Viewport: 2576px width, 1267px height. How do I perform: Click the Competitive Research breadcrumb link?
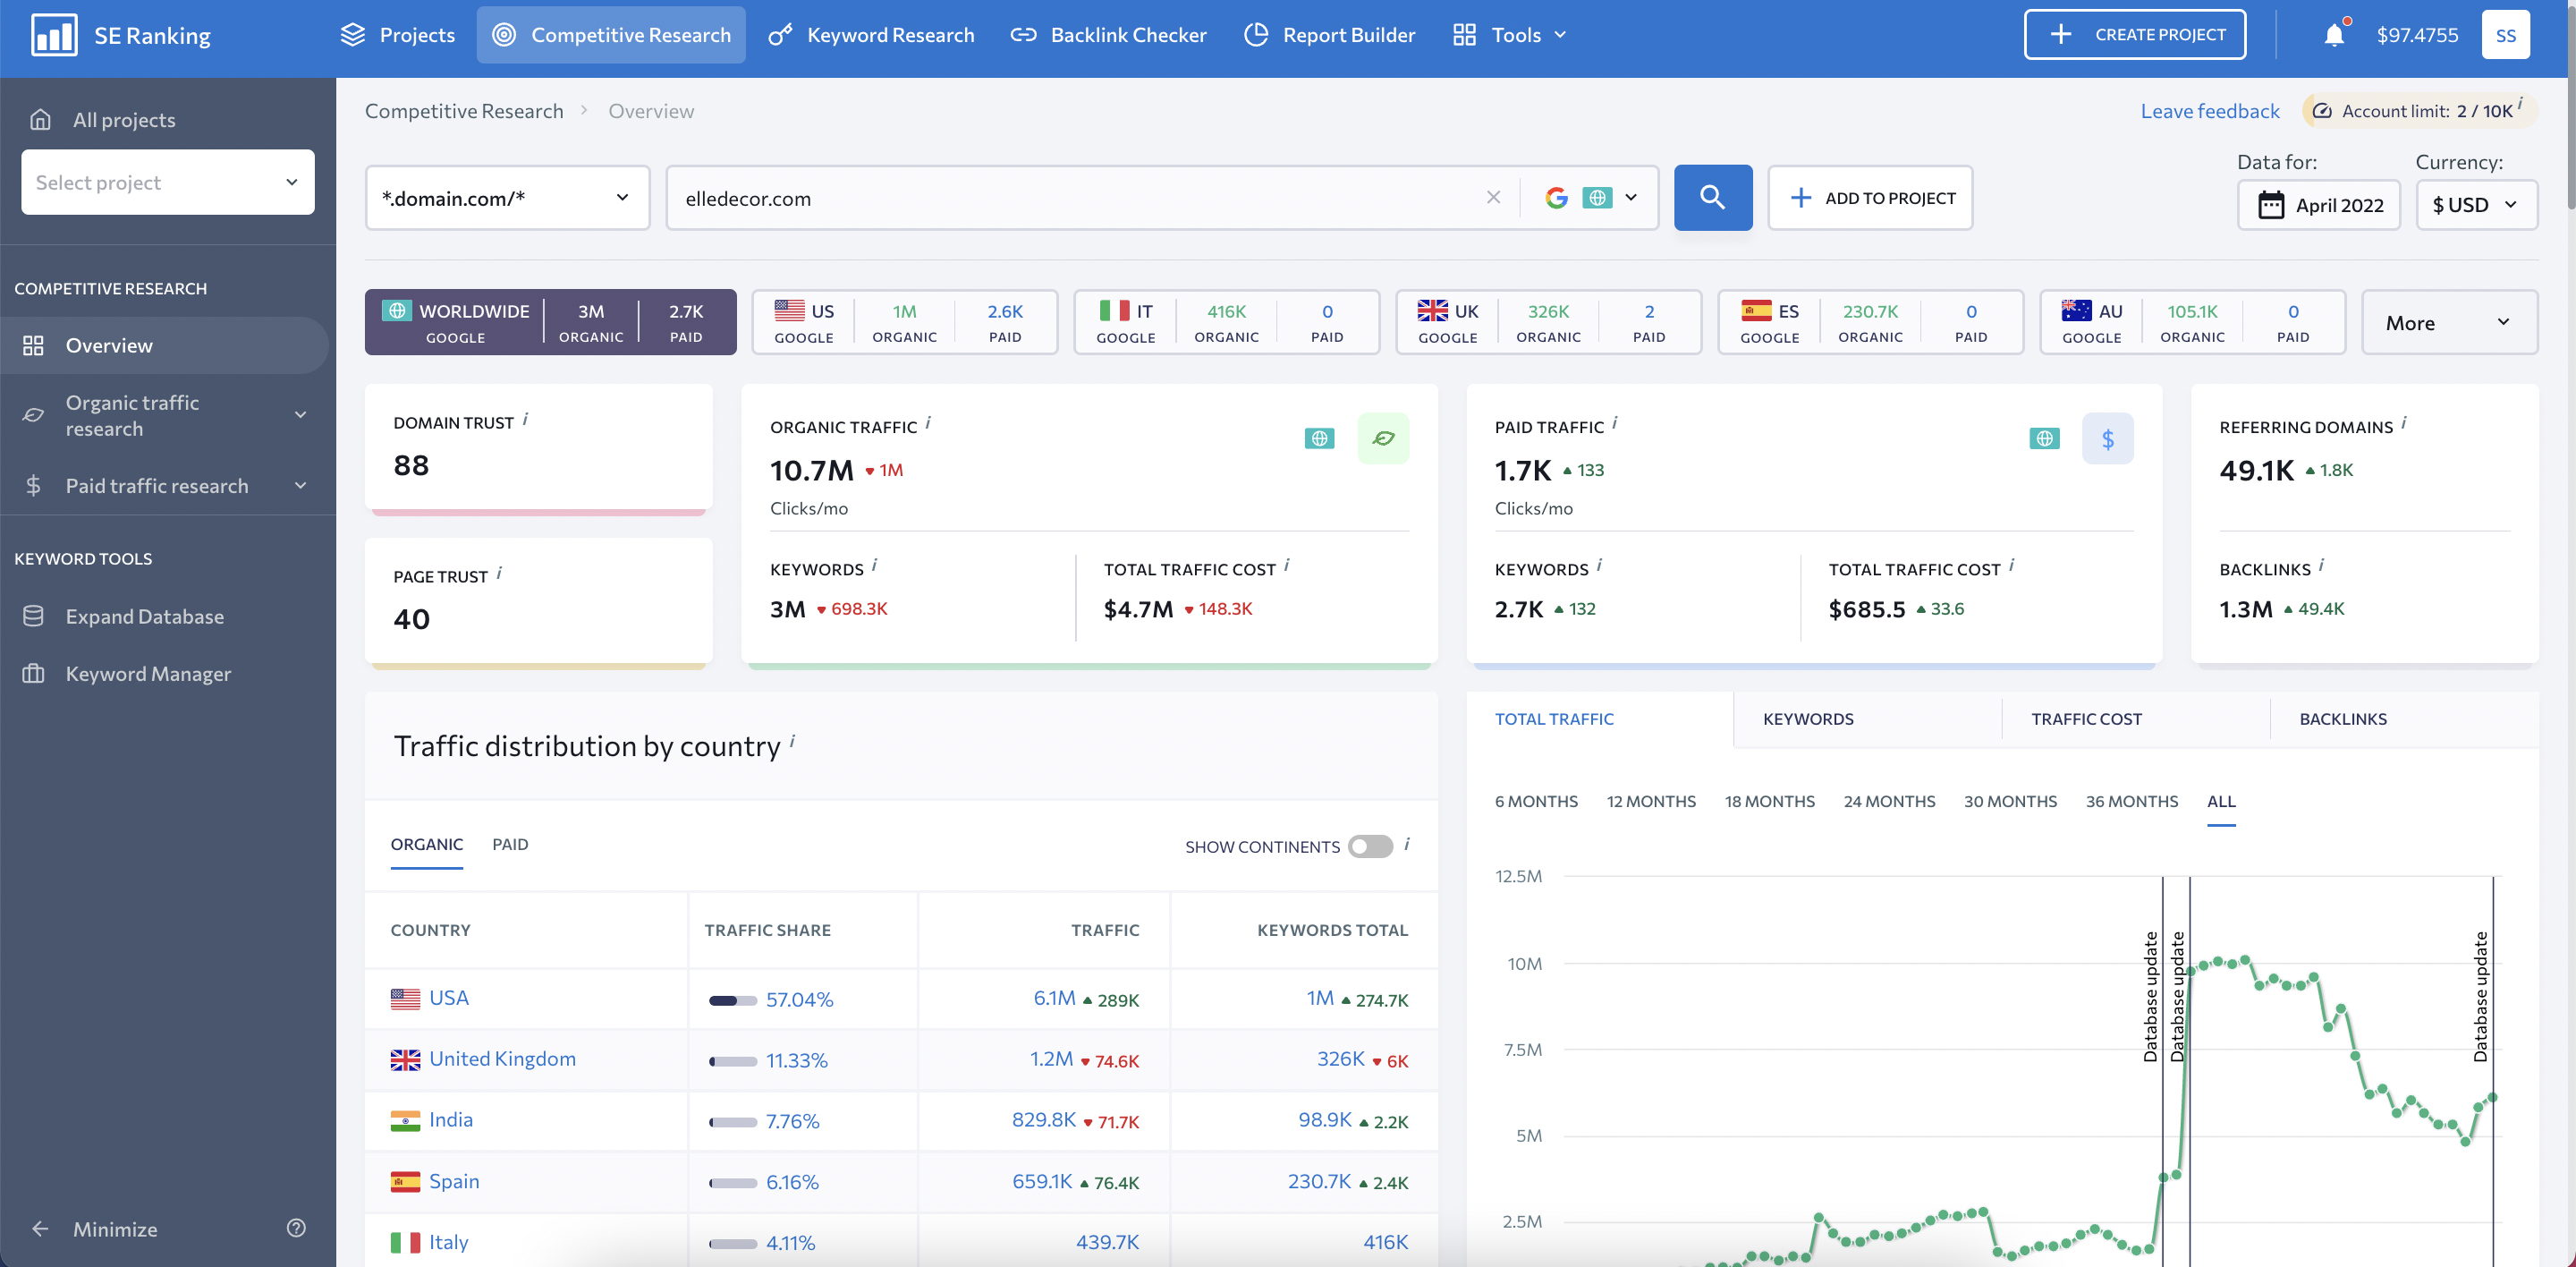(463, 111)
